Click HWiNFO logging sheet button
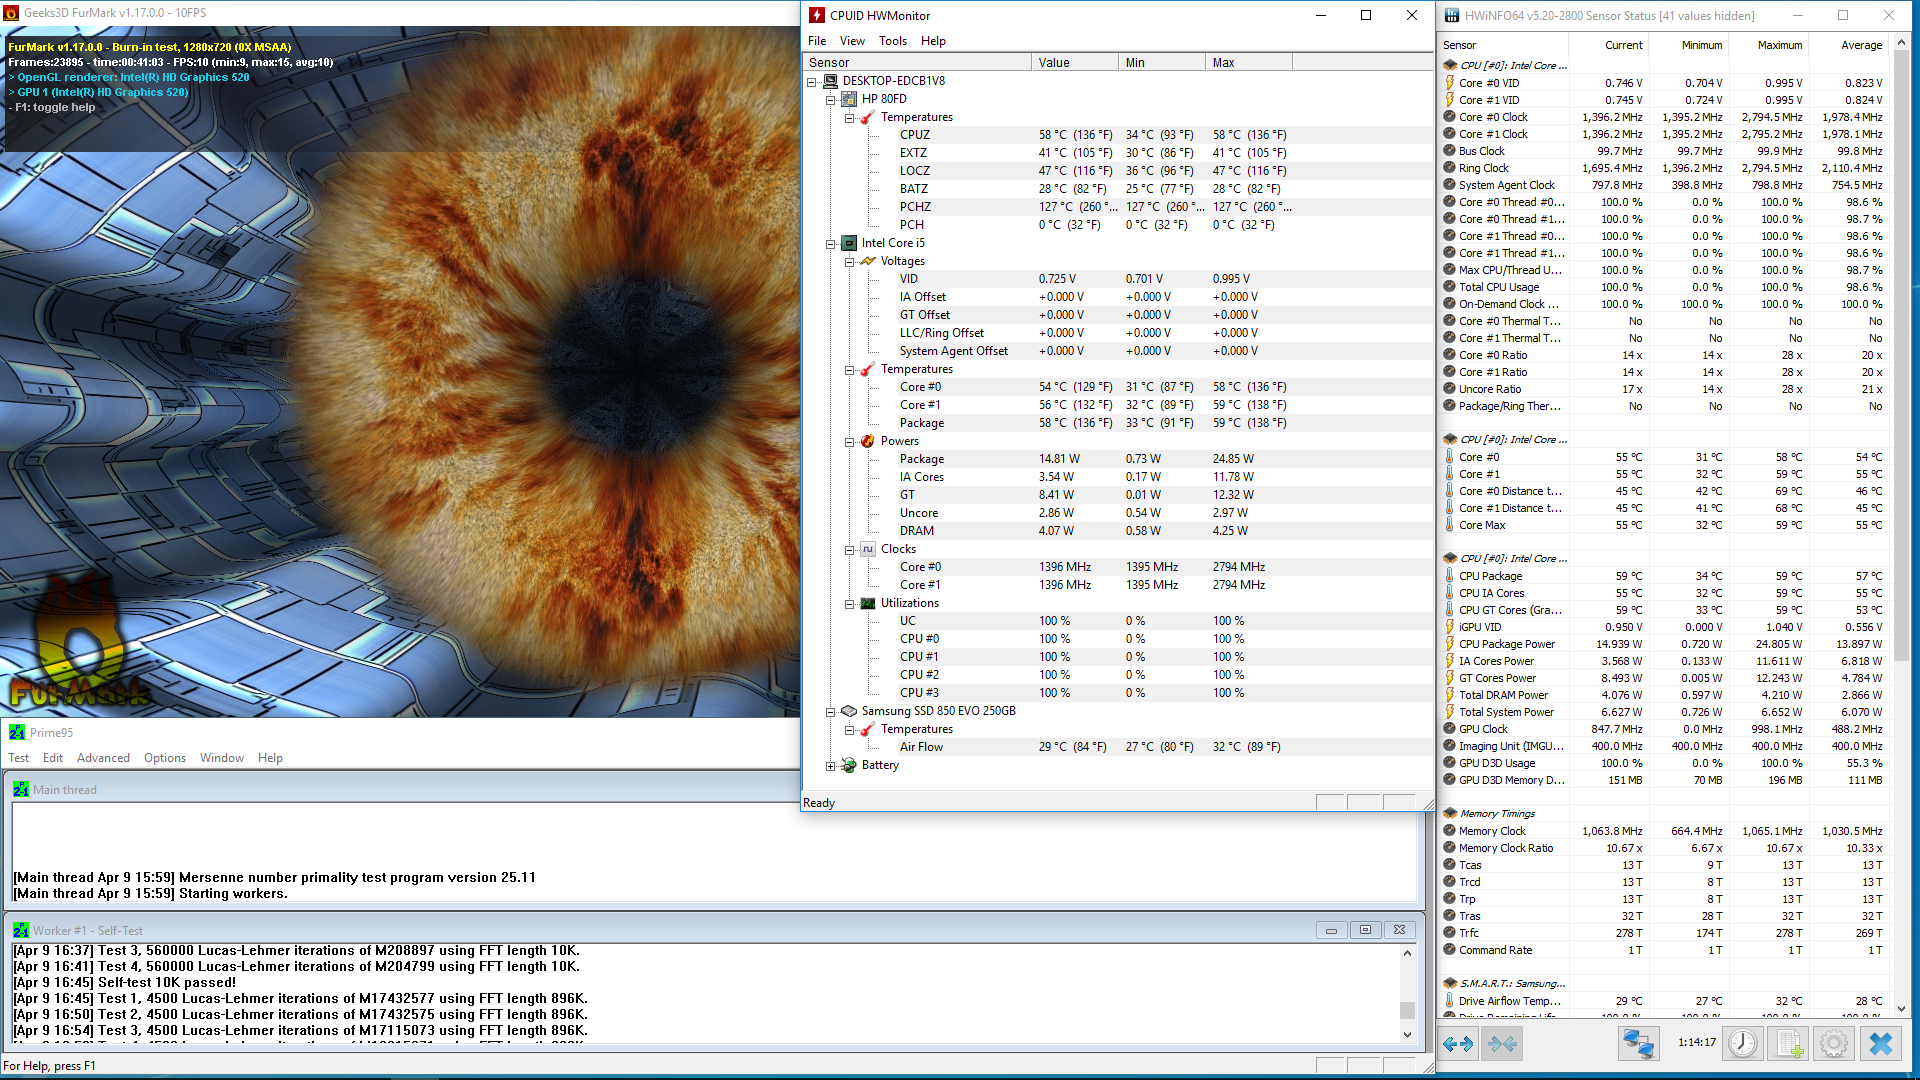Image resolution: width=1920 pixels, height=1080 pixels. click(1790, 1043)
